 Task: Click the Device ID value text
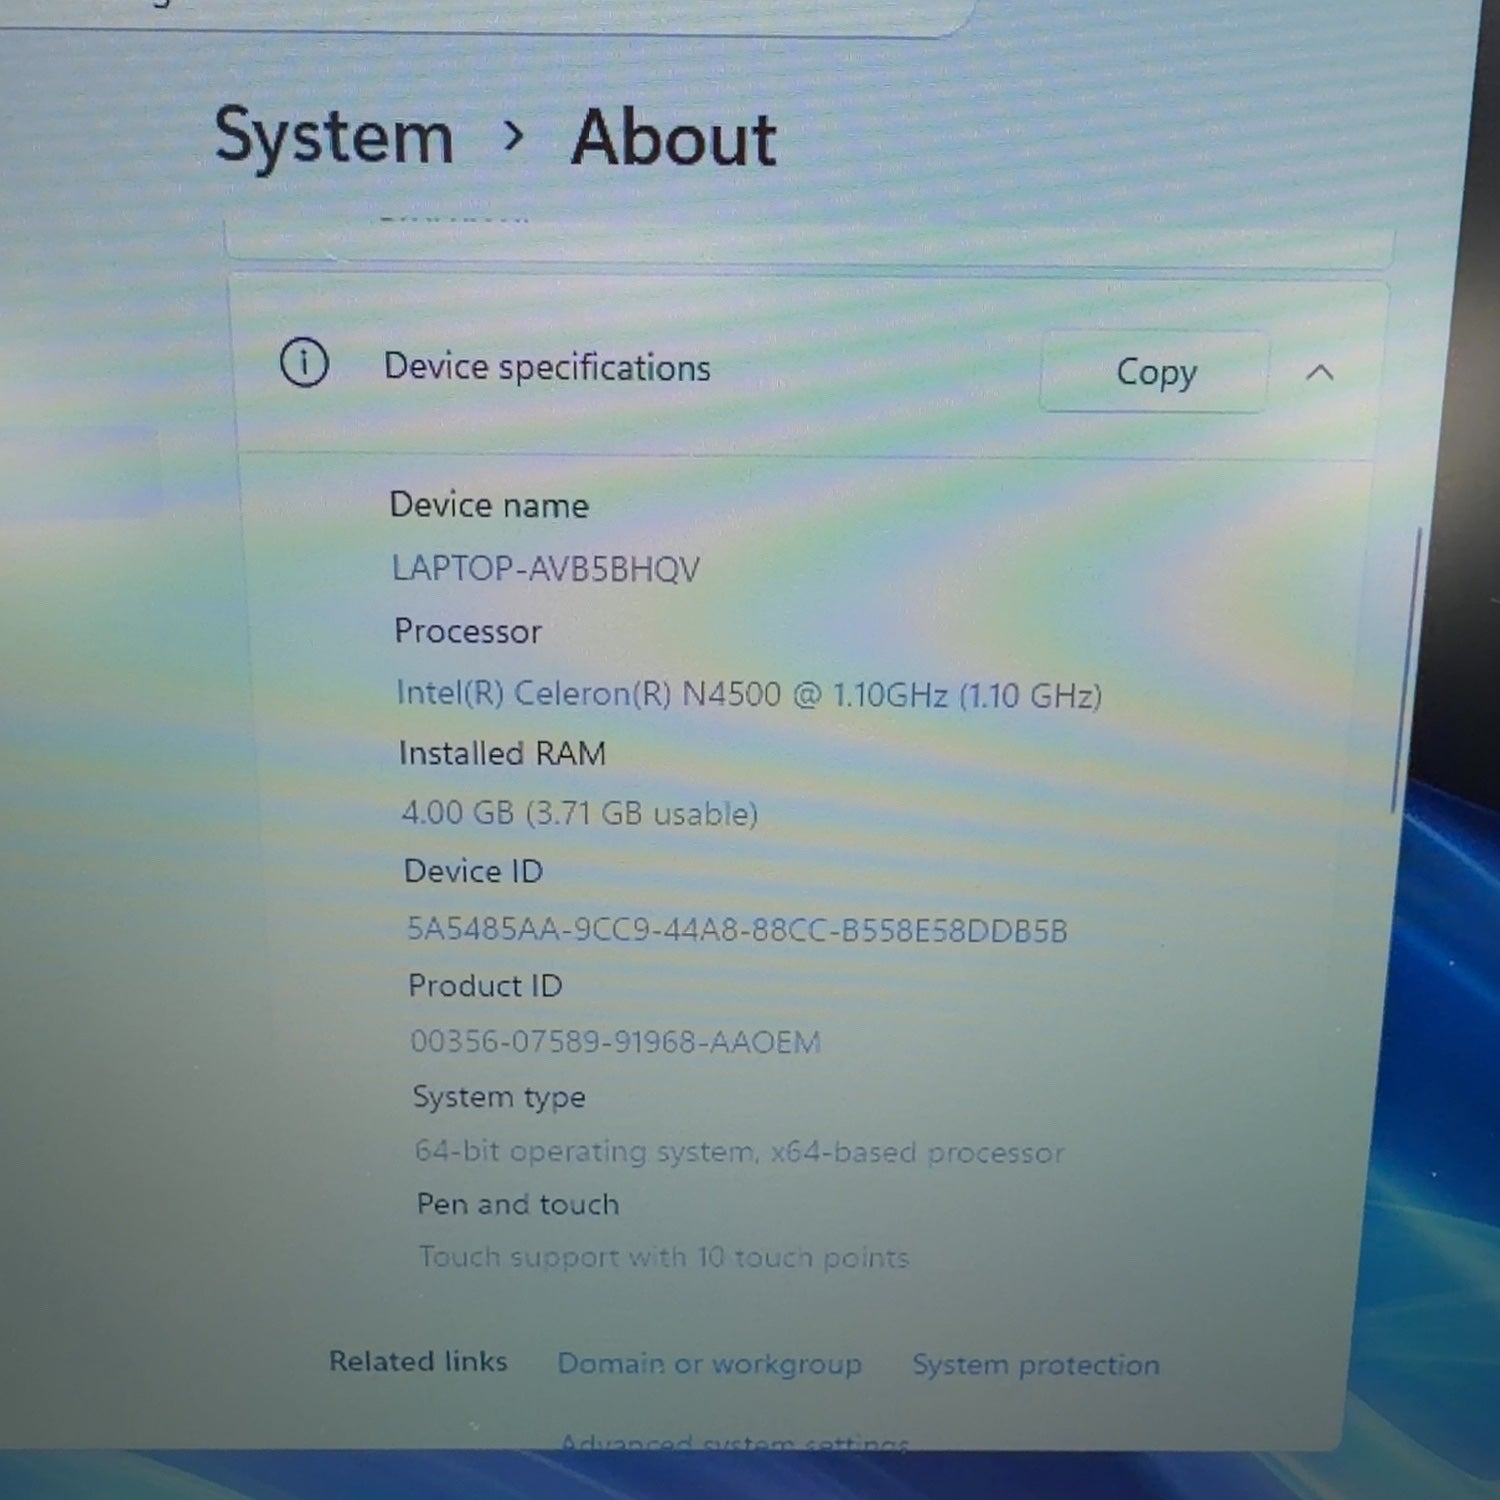[x=737, y=930]
